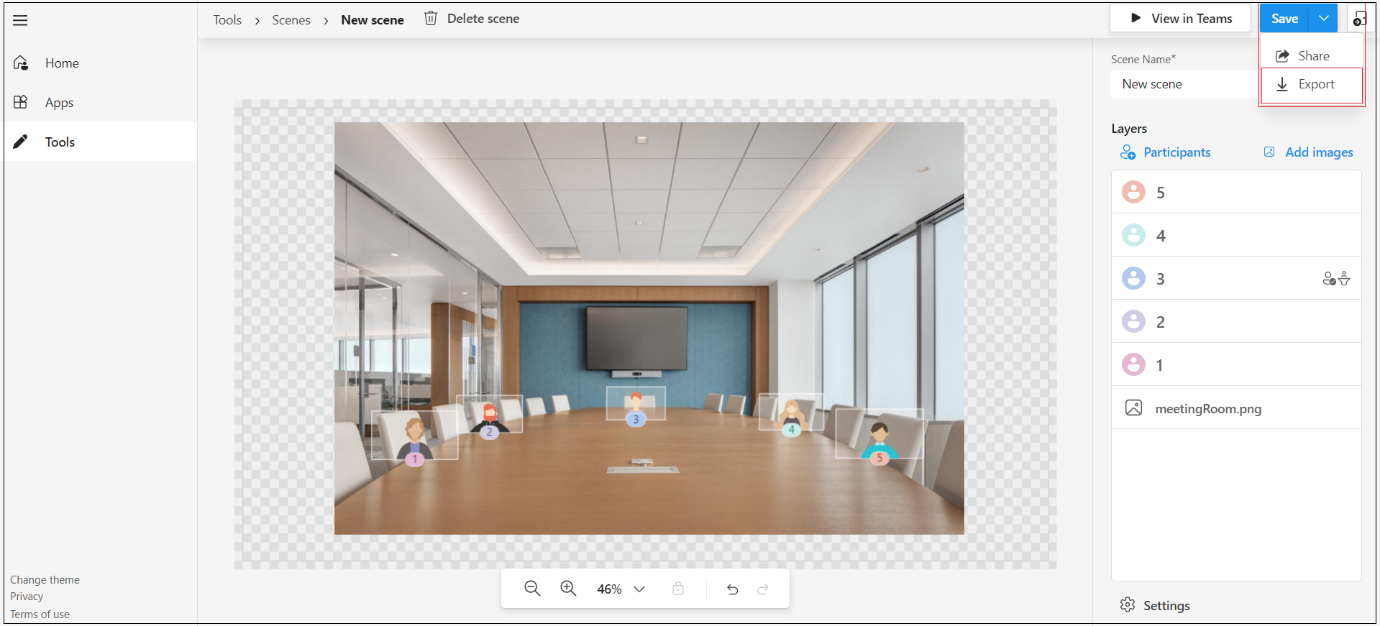Select Export from the Save menu

coord(1311,84)
